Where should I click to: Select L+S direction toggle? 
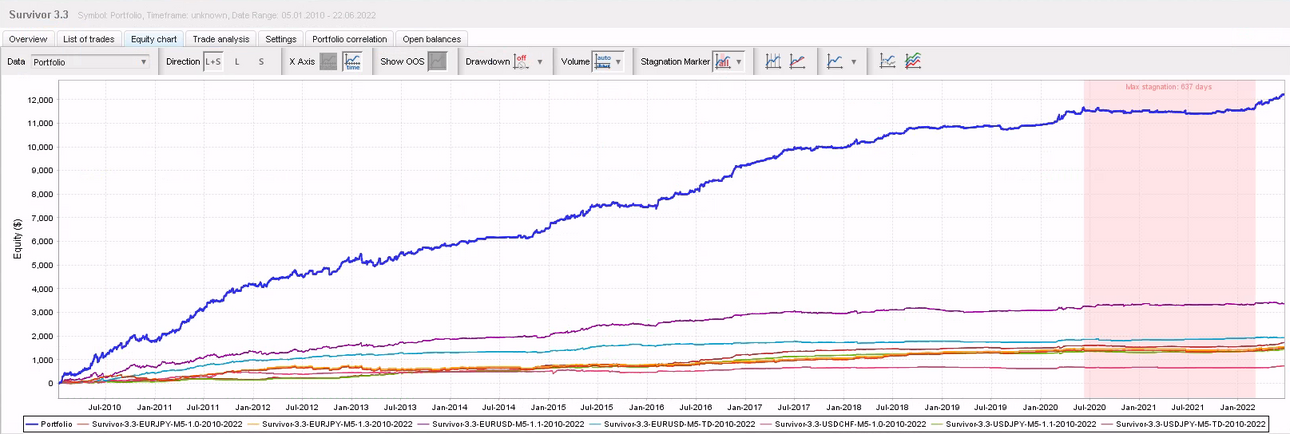coord(213,62)
